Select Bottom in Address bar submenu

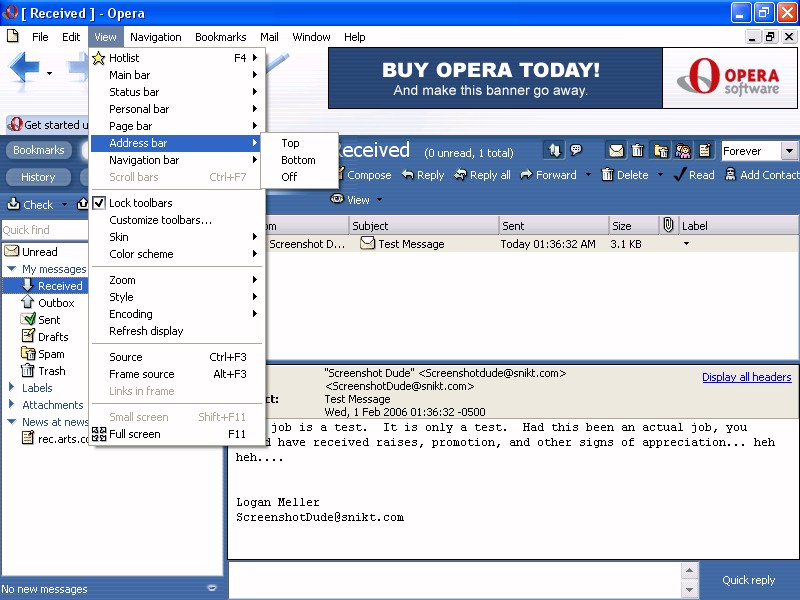298,160
